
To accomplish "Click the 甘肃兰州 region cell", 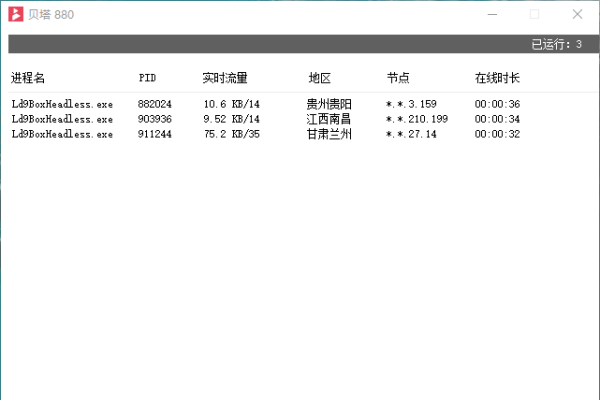I will pos(329,134).
